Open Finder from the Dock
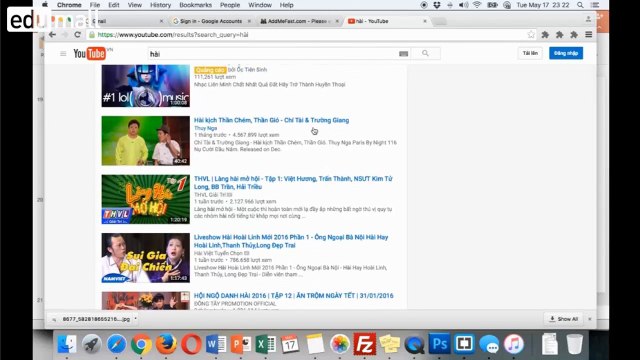 click(67, 344)
